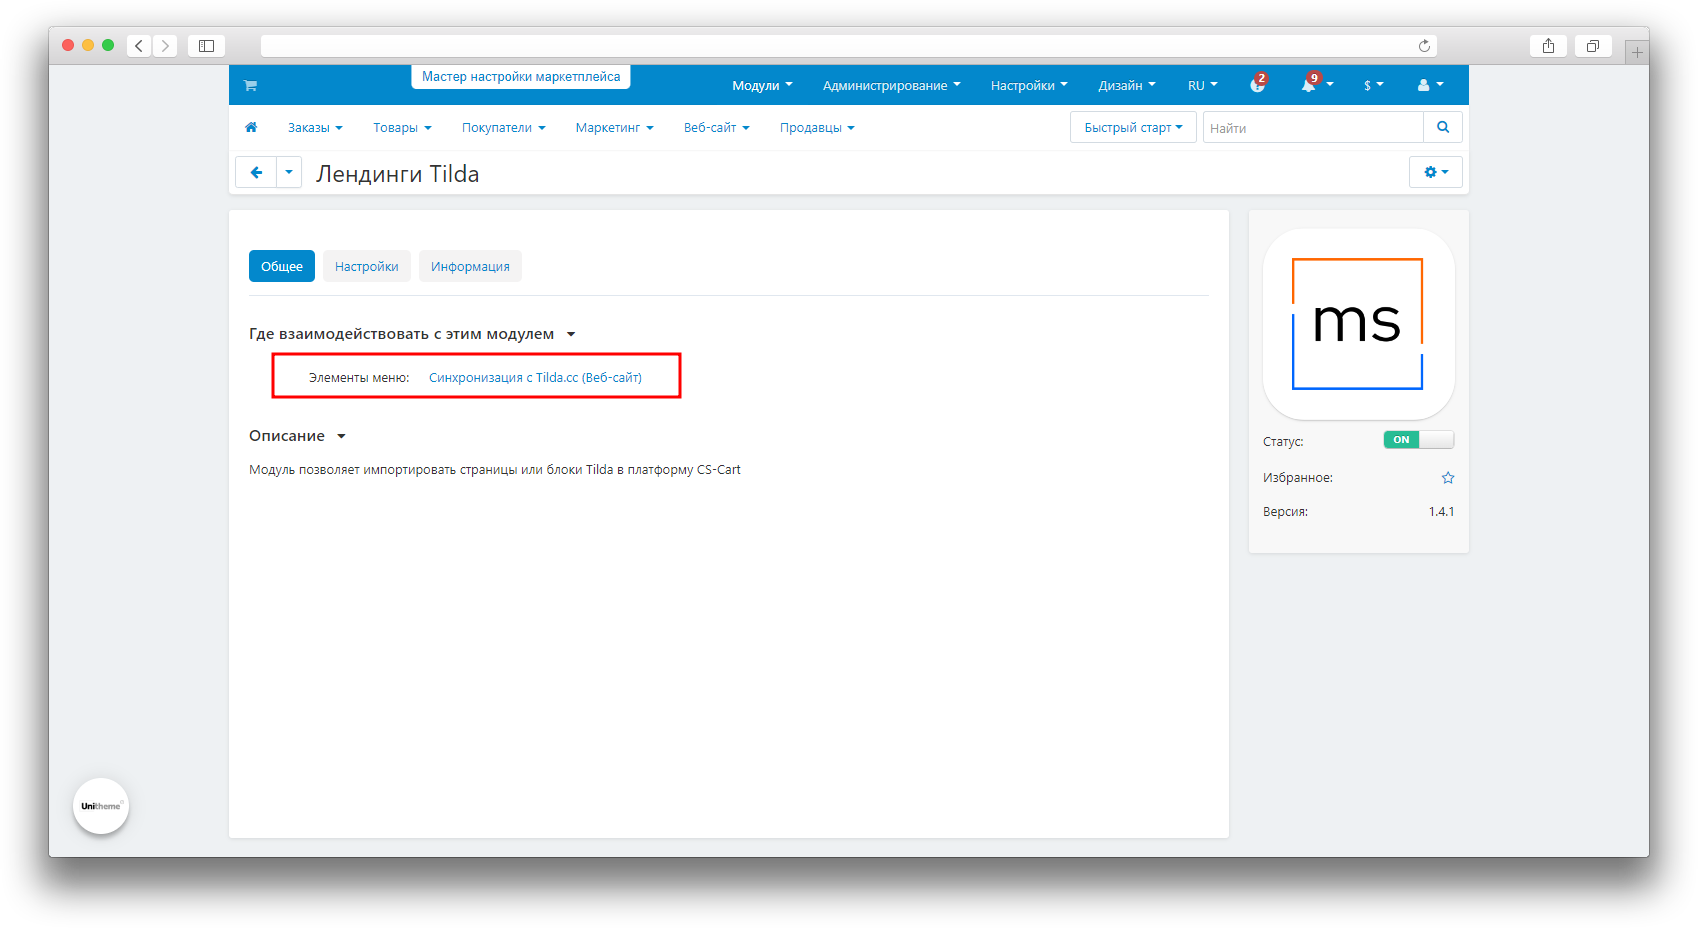Click 'Мастер настройки маркетплейса' button

coord(521,77)
